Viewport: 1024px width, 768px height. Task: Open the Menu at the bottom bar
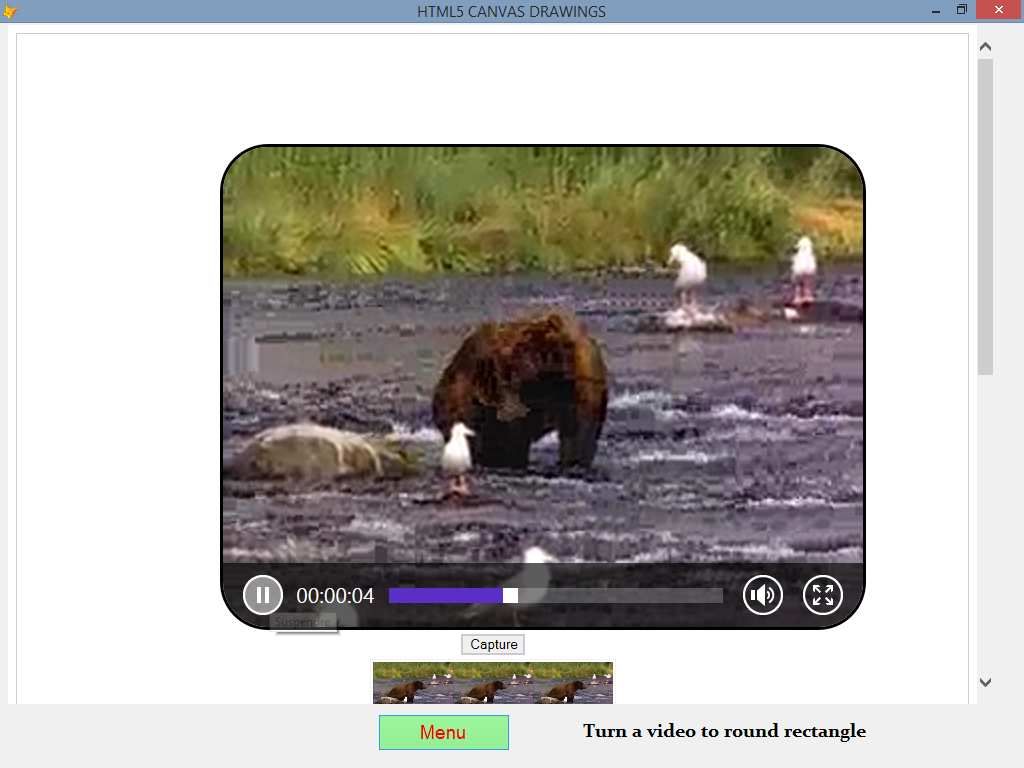(443, 732)
